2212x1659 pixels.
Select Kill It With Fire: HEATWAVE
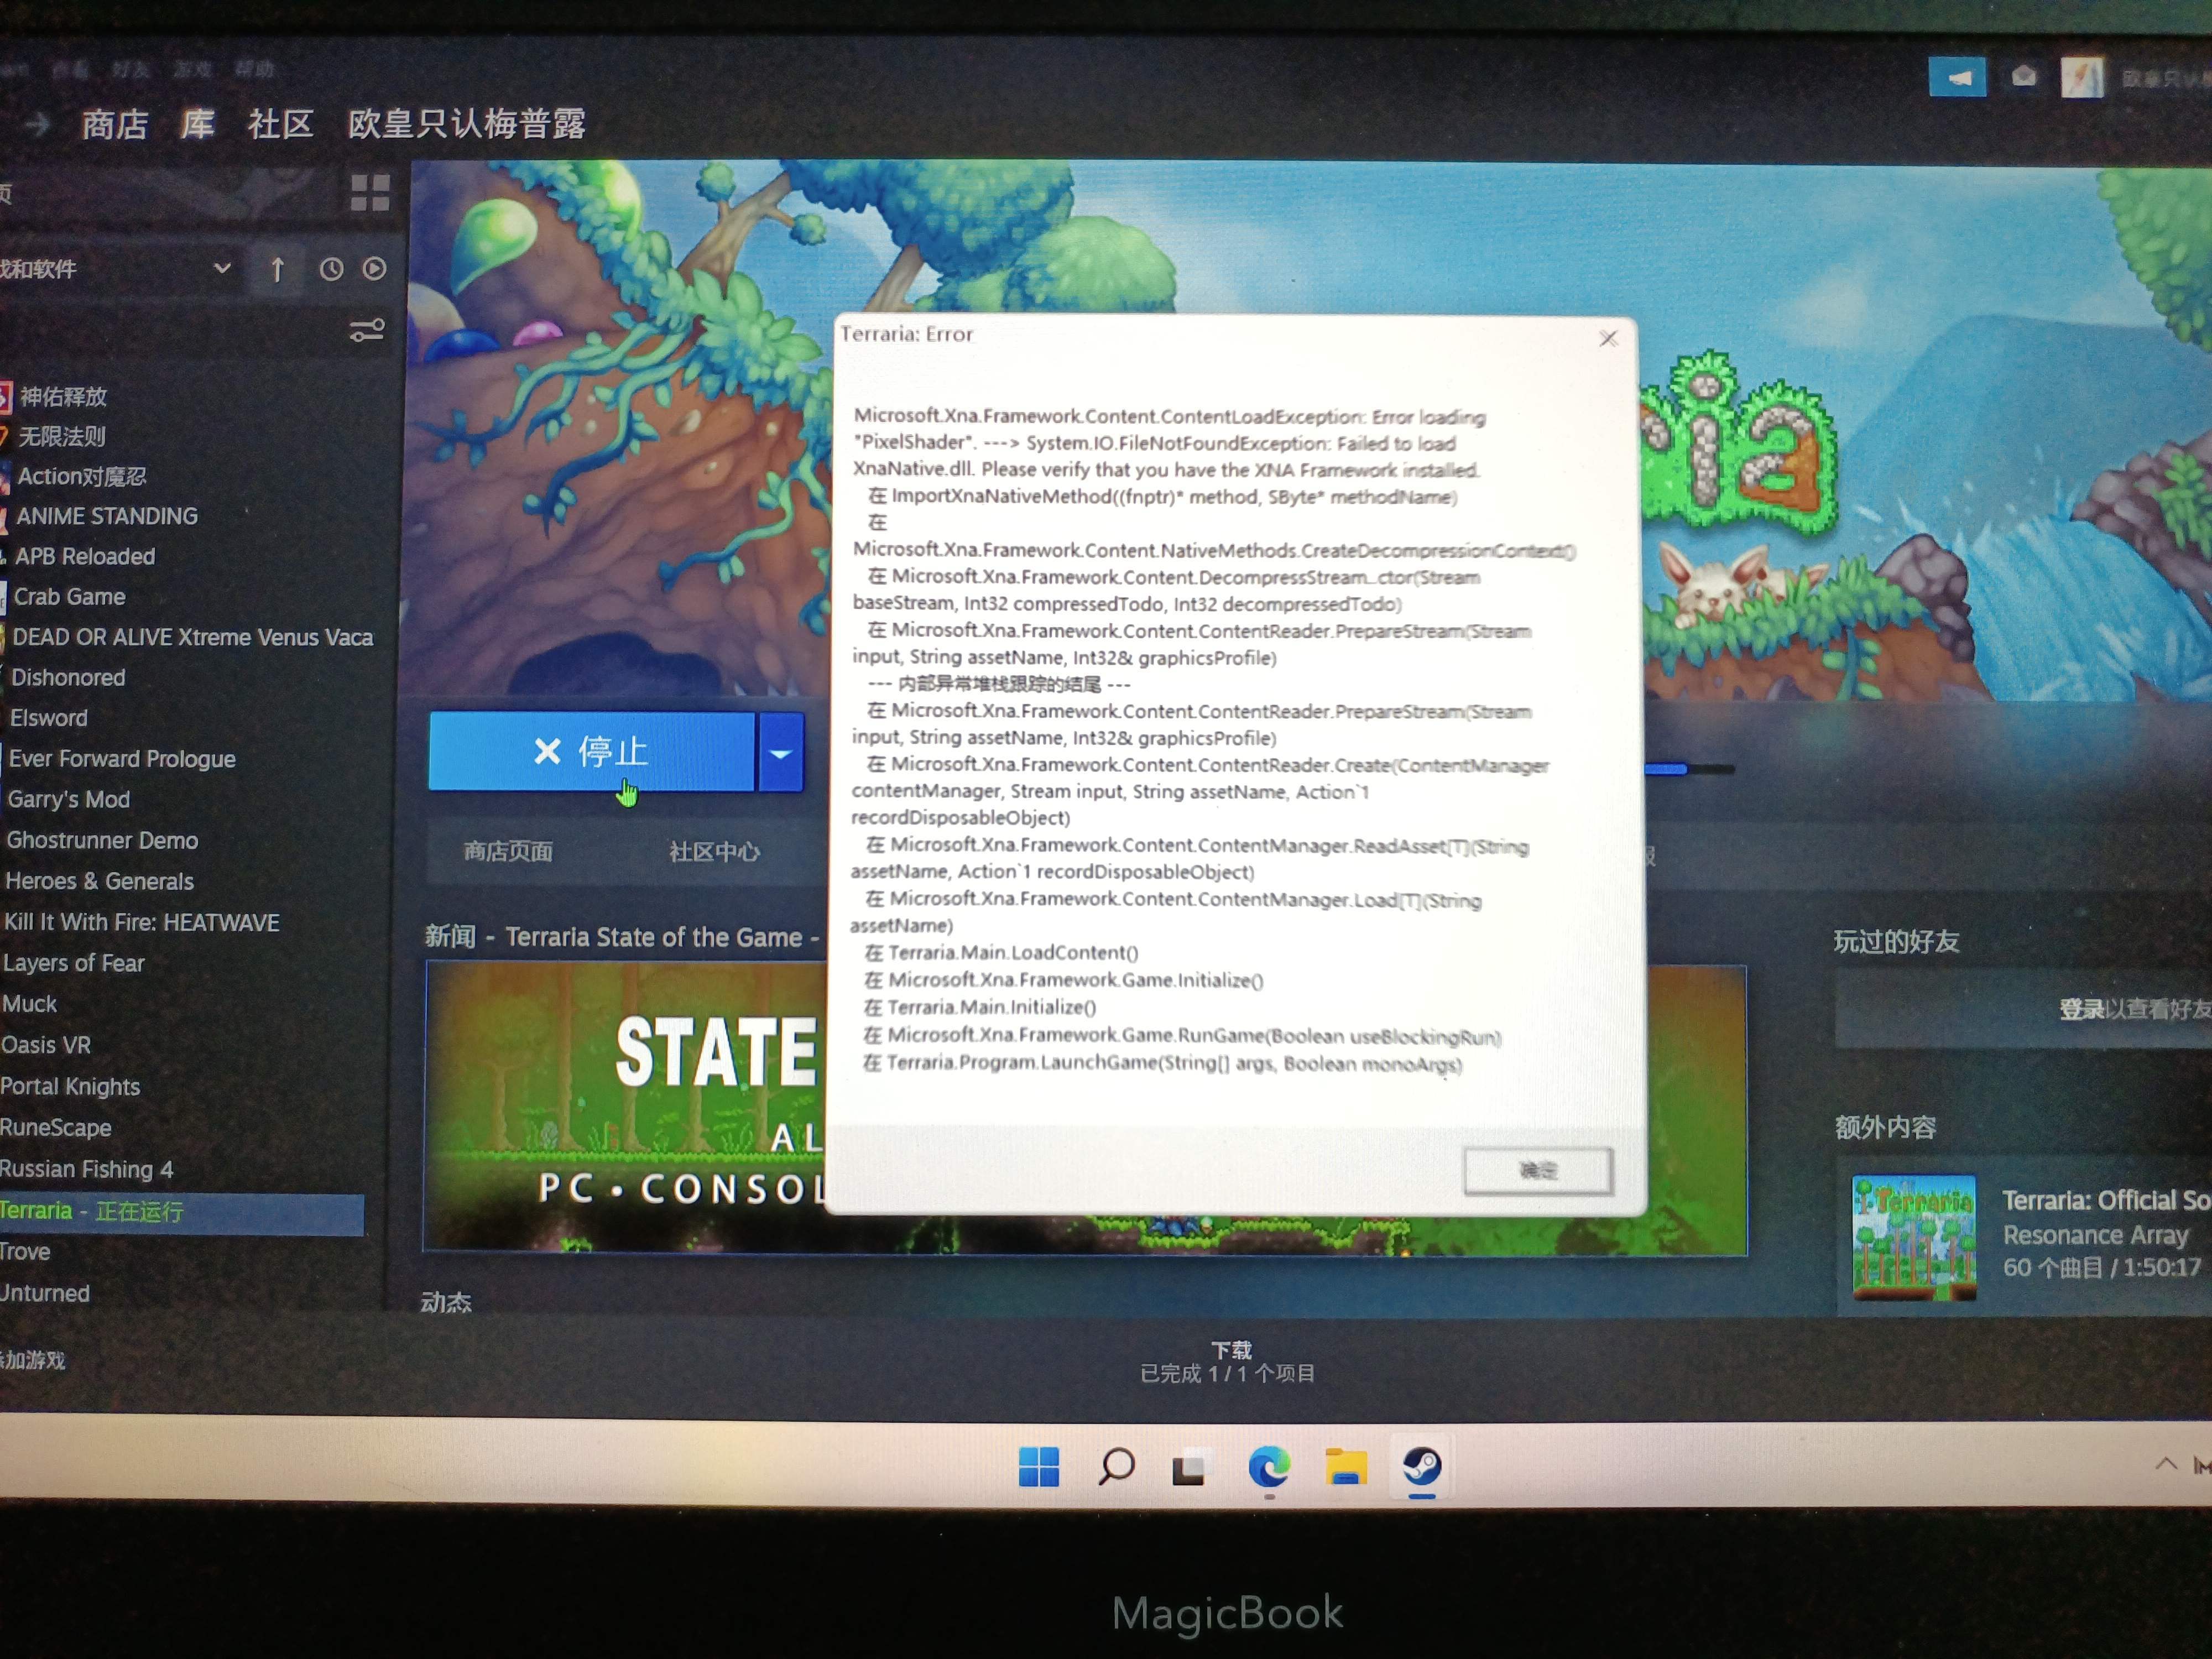tap(141, 923)
